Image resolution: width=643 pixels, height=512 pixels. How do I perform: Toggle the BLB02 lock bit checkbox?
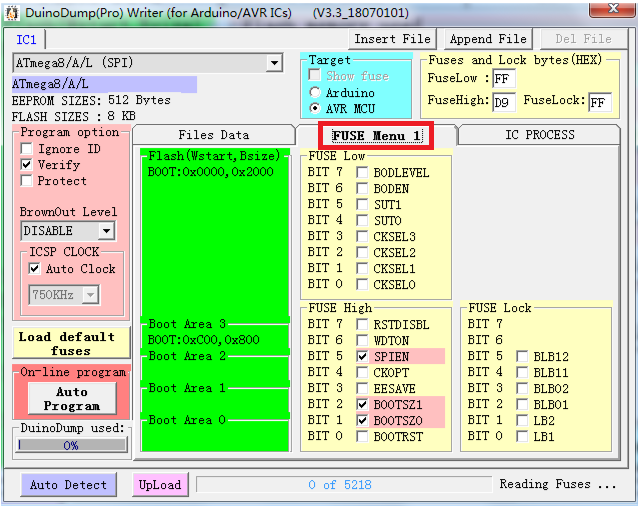click(522, 388)
